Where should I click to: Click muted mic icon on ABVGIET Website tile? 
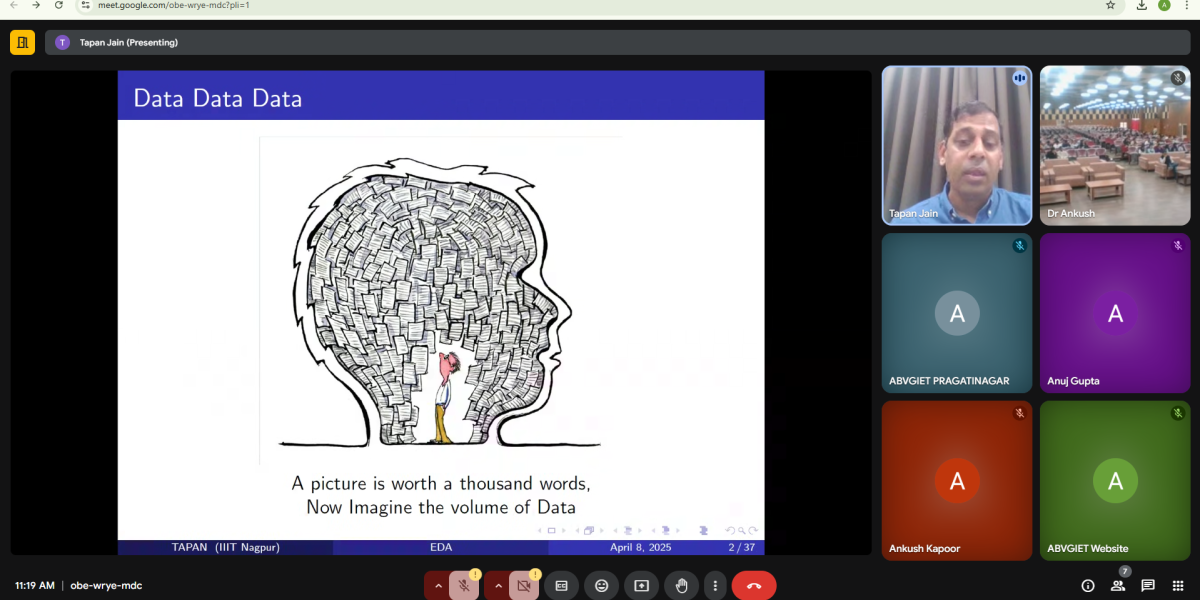(1177, 413)
